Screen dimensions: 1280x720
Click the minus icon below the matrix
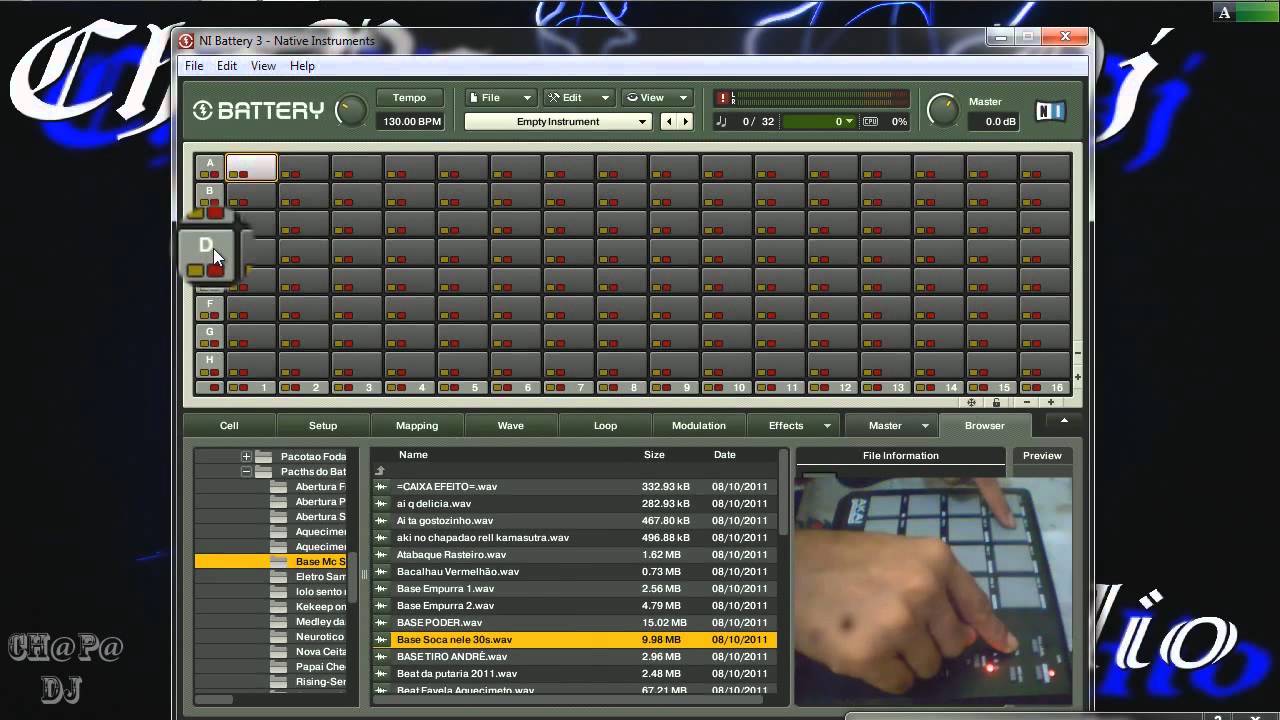tap(1027, 402)
